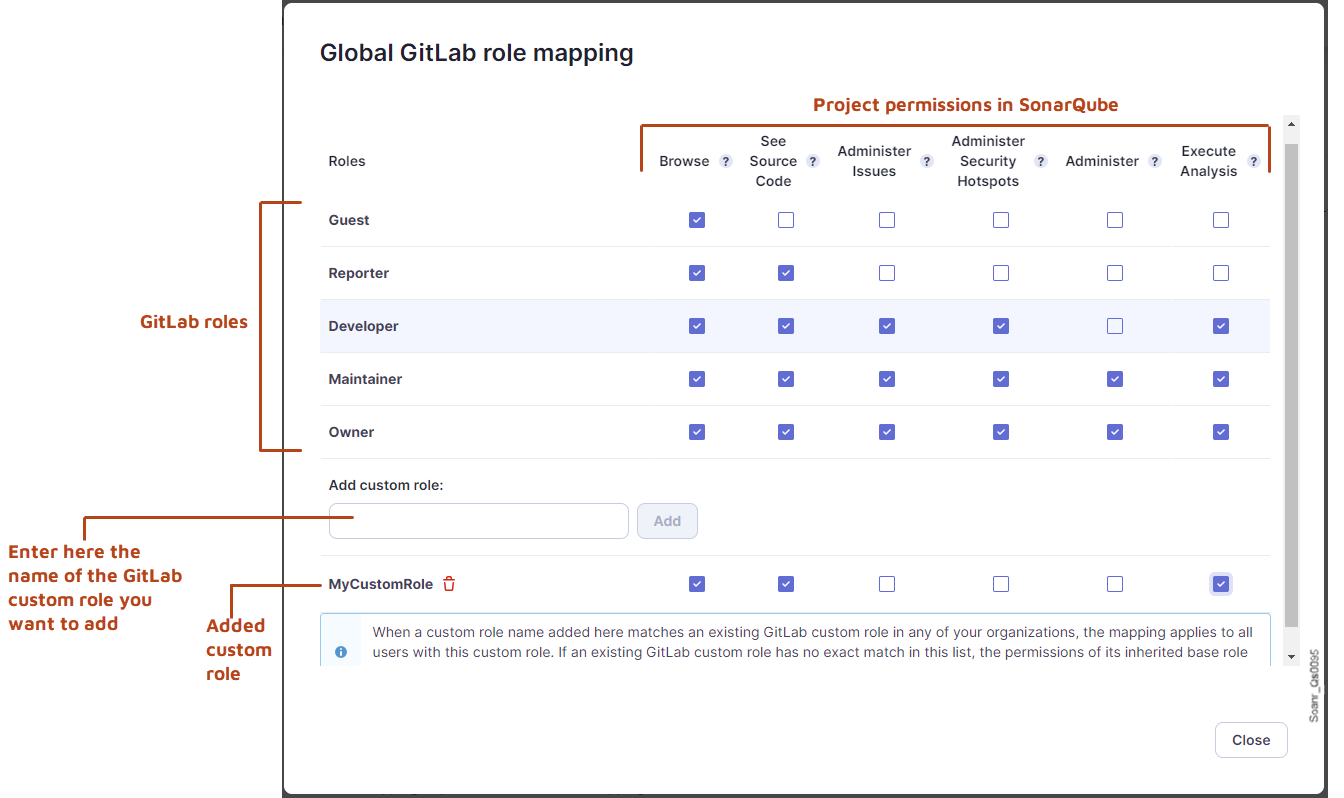
Task: Uncheck Browse for the Maintainer role
Action: [697, 379]
